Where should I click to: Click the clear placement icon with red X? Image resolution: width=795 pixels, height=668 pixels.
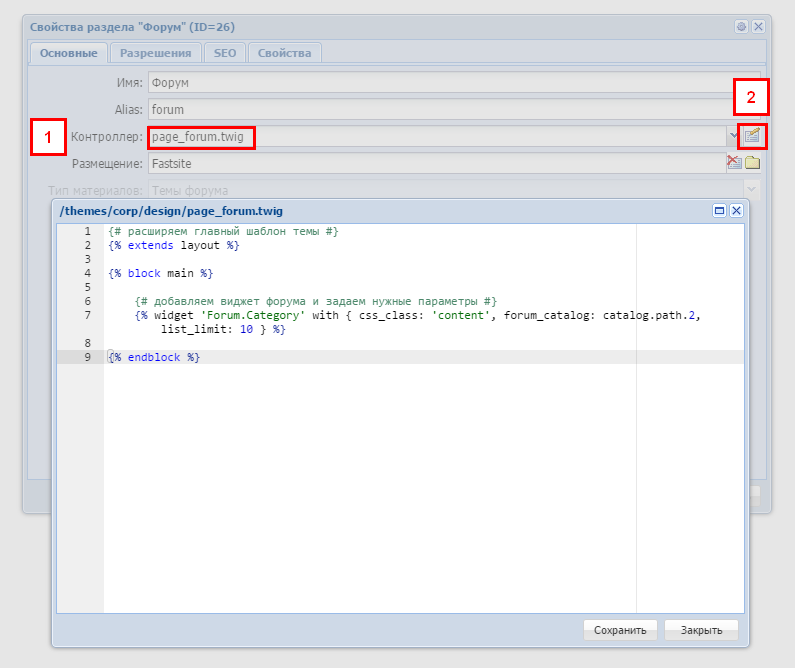[734, 162]
